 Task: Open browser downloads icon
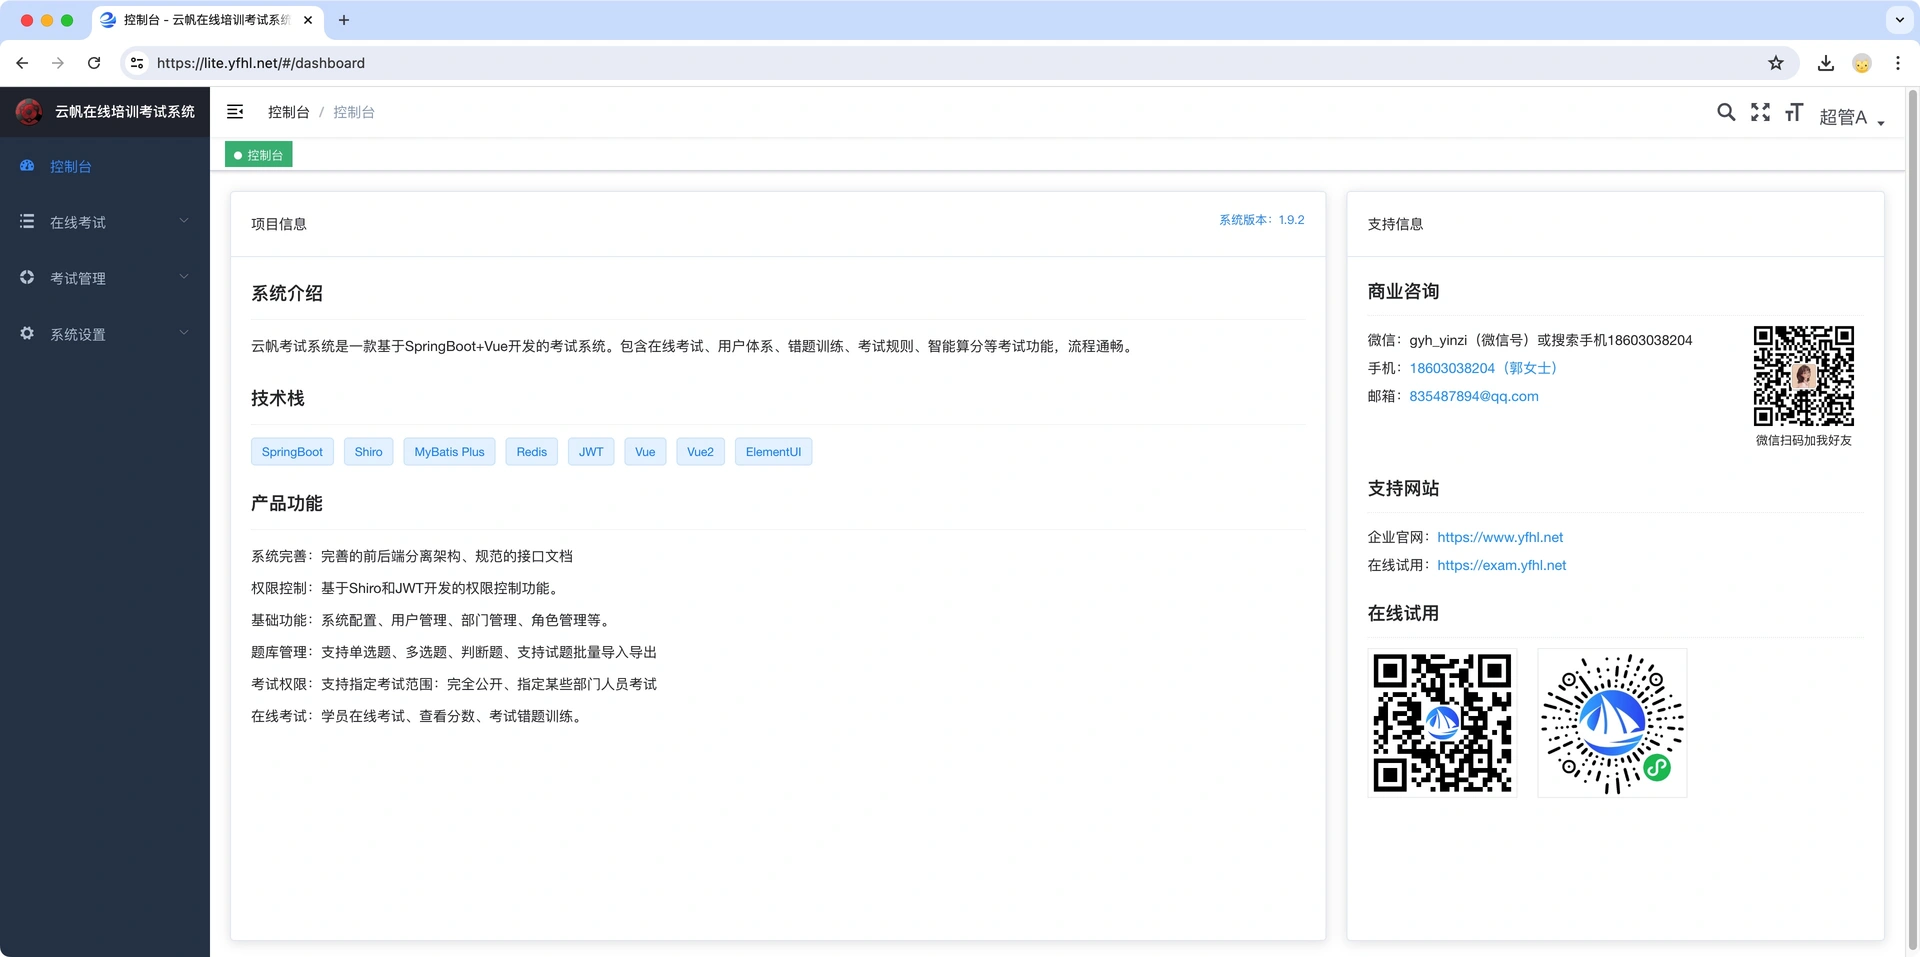point(1826,63)
